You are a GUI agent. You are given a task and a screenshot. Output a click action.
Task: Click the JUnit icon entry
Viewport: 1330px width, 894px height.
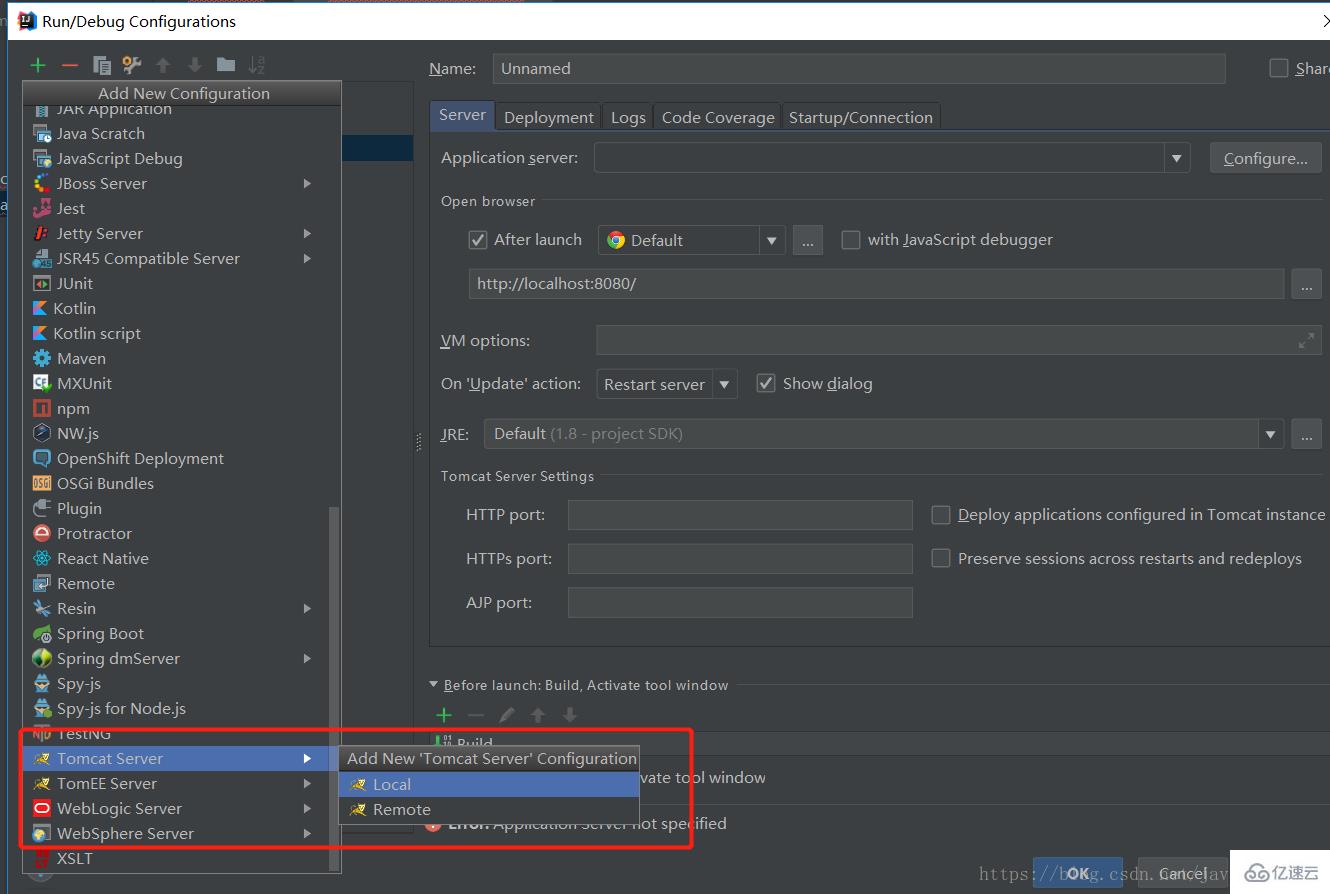click(x=42, y=283)
